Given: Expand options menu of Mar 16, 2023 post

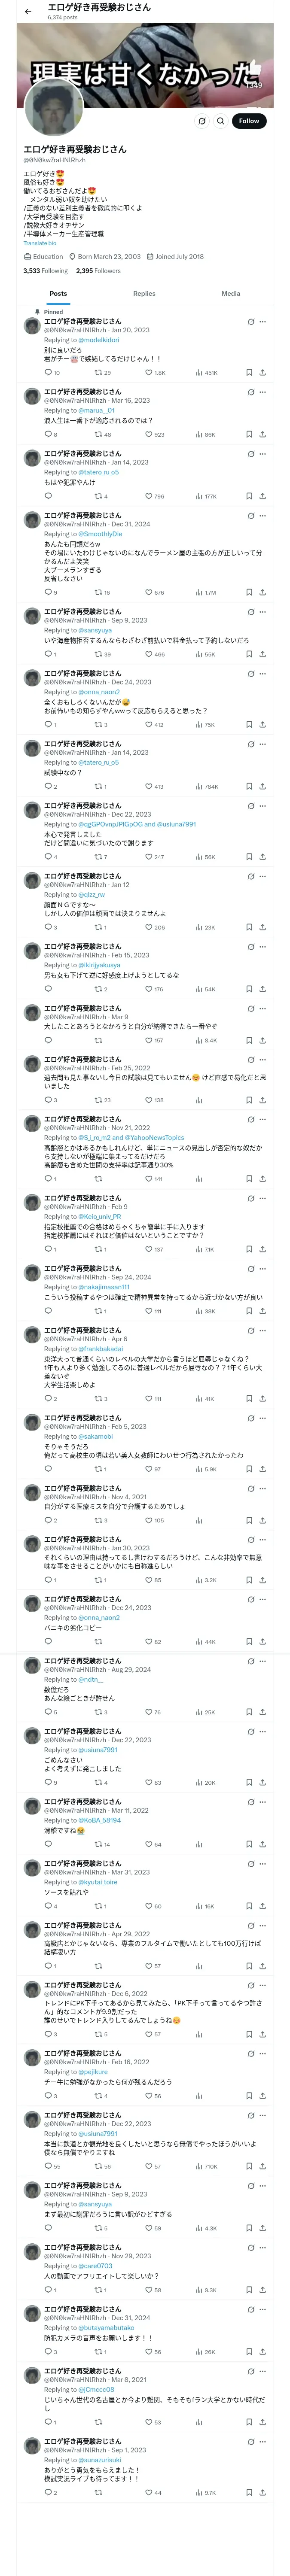Looking at the screenshot, I should 263,392.
